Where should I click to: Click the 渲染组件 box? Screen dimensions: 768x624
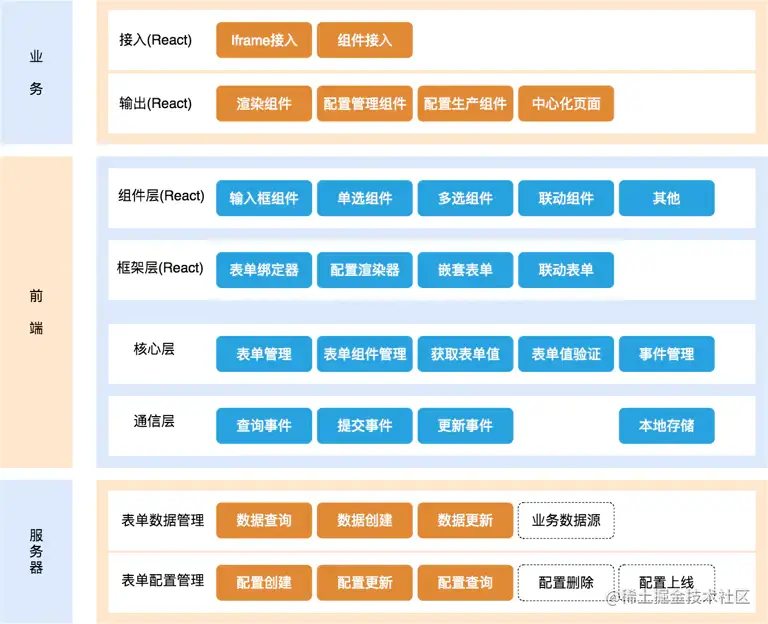coord(264,103)
